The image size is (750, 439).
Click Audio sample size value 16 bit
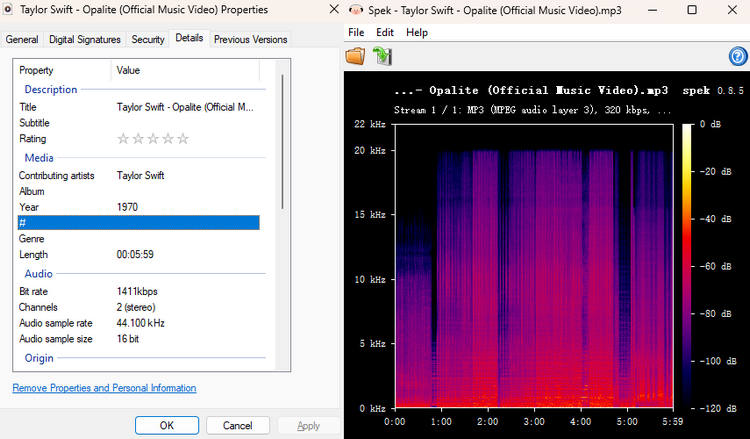(x=128, y=339)
